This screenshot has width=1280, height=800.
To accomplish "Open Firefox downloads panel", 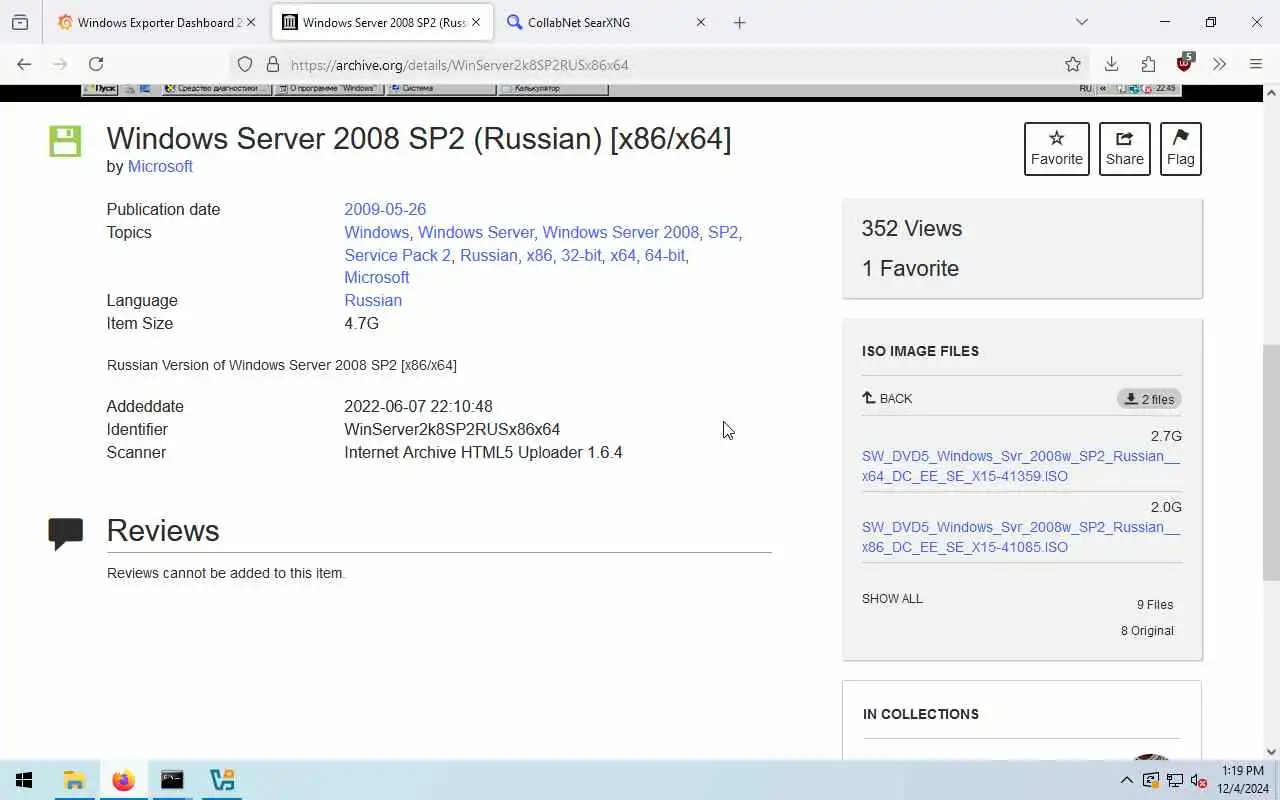I will point(1111,64).
